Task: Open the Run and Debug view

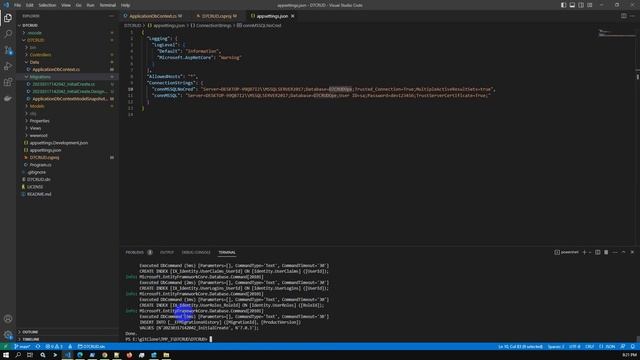Action: coord(8,66)
